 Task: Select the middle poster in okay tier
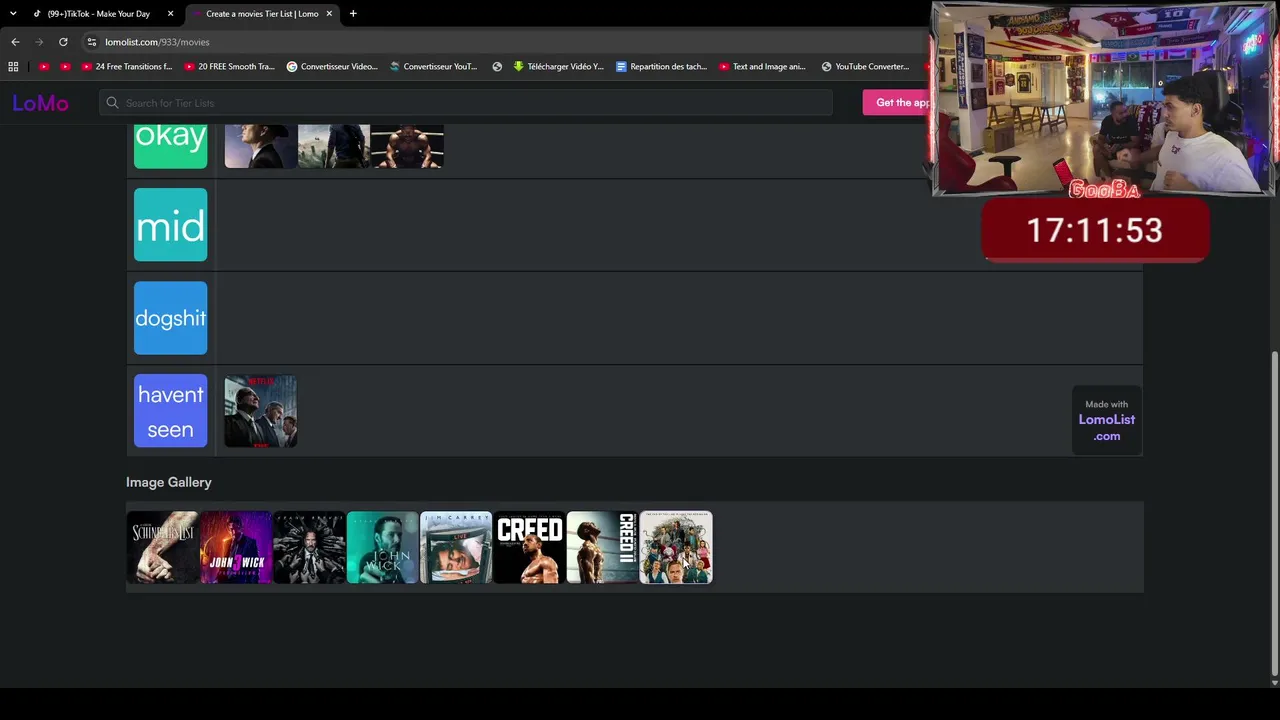coord(334,147)
